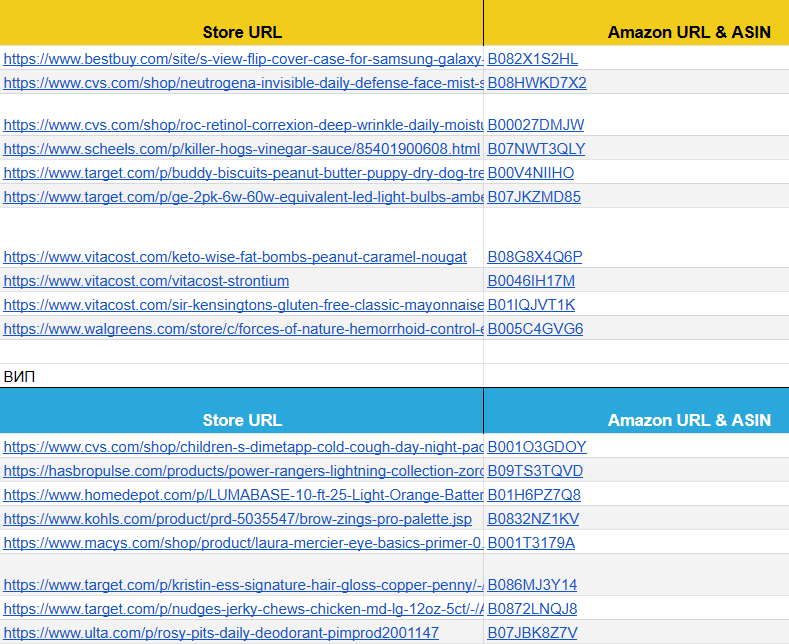Open Amazon ASIN link B082X1S2HL

pyautogui.click(x=532, y=59)
